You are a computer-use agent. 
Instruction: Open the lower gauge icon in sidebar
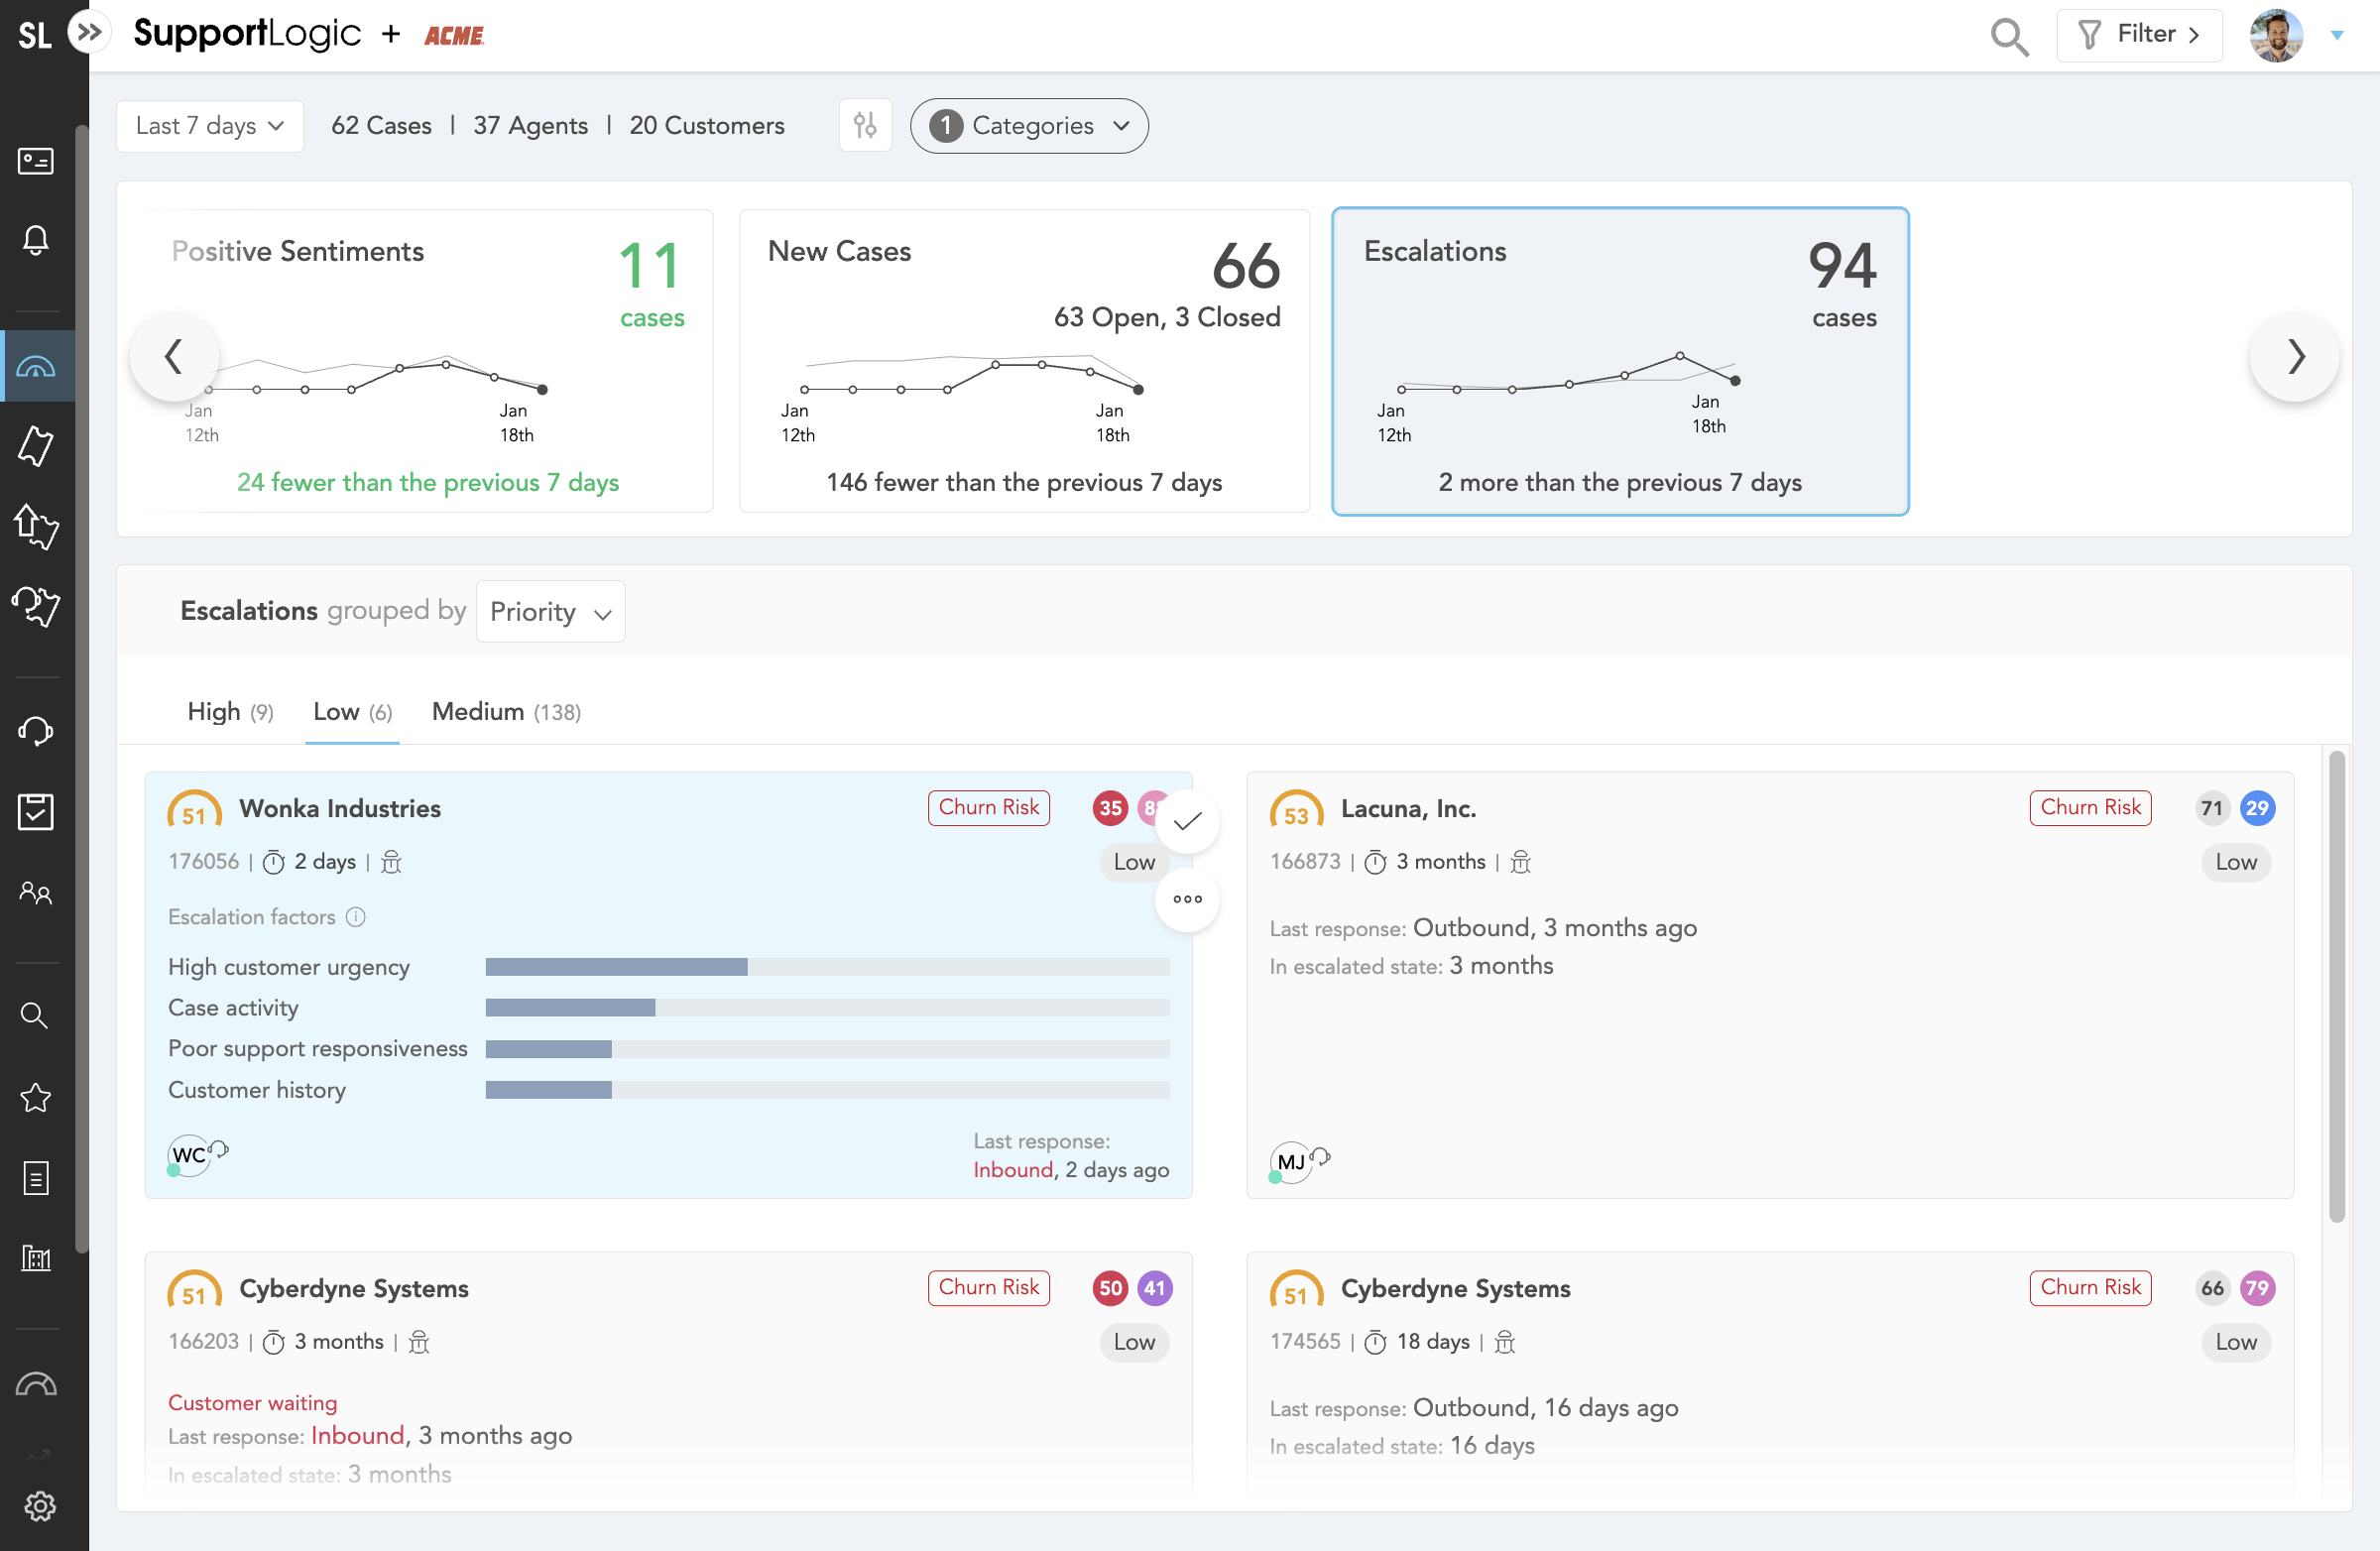click(36, 1385)
